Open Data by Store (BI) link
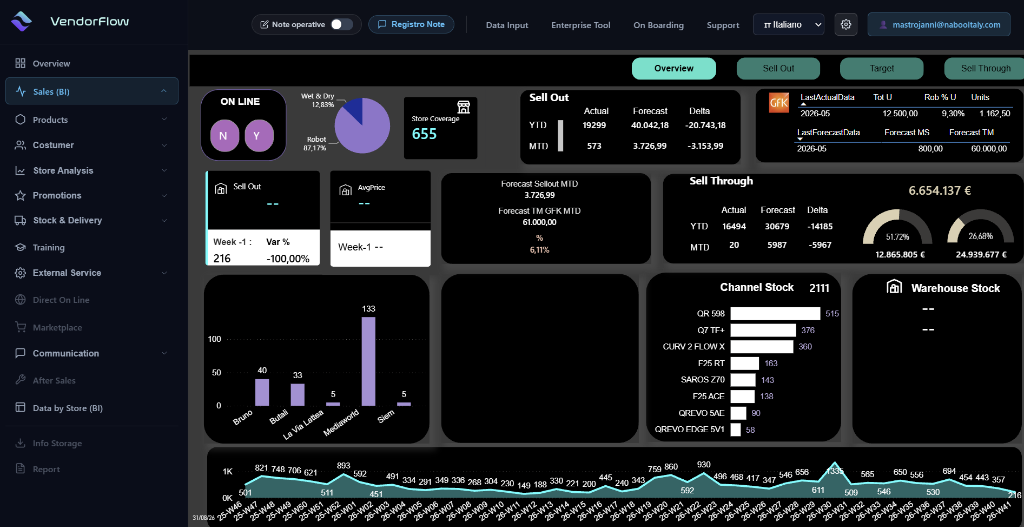 pos(67,407)
